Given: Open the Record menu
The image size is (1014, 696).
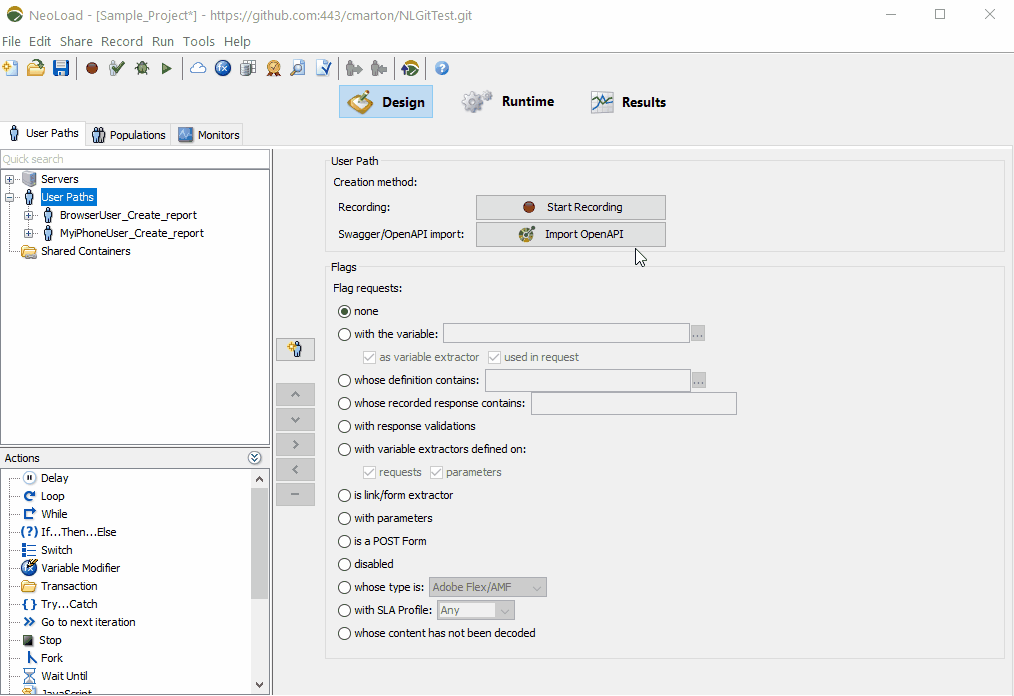Looking at the screenshot, I should coord(122,41).
